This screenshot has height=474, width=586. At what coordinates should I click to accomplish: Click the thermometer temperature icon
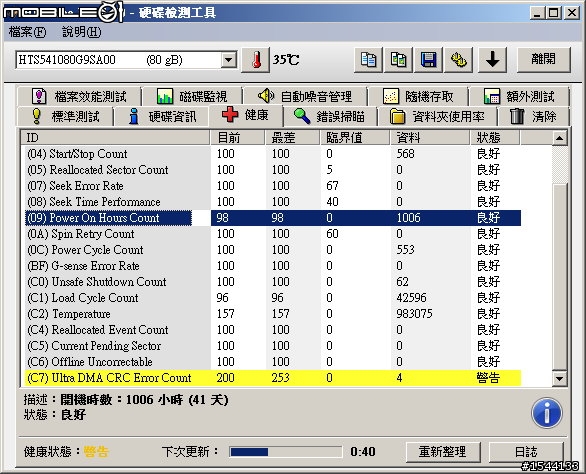pyautogui.click(x=256, y=60)
